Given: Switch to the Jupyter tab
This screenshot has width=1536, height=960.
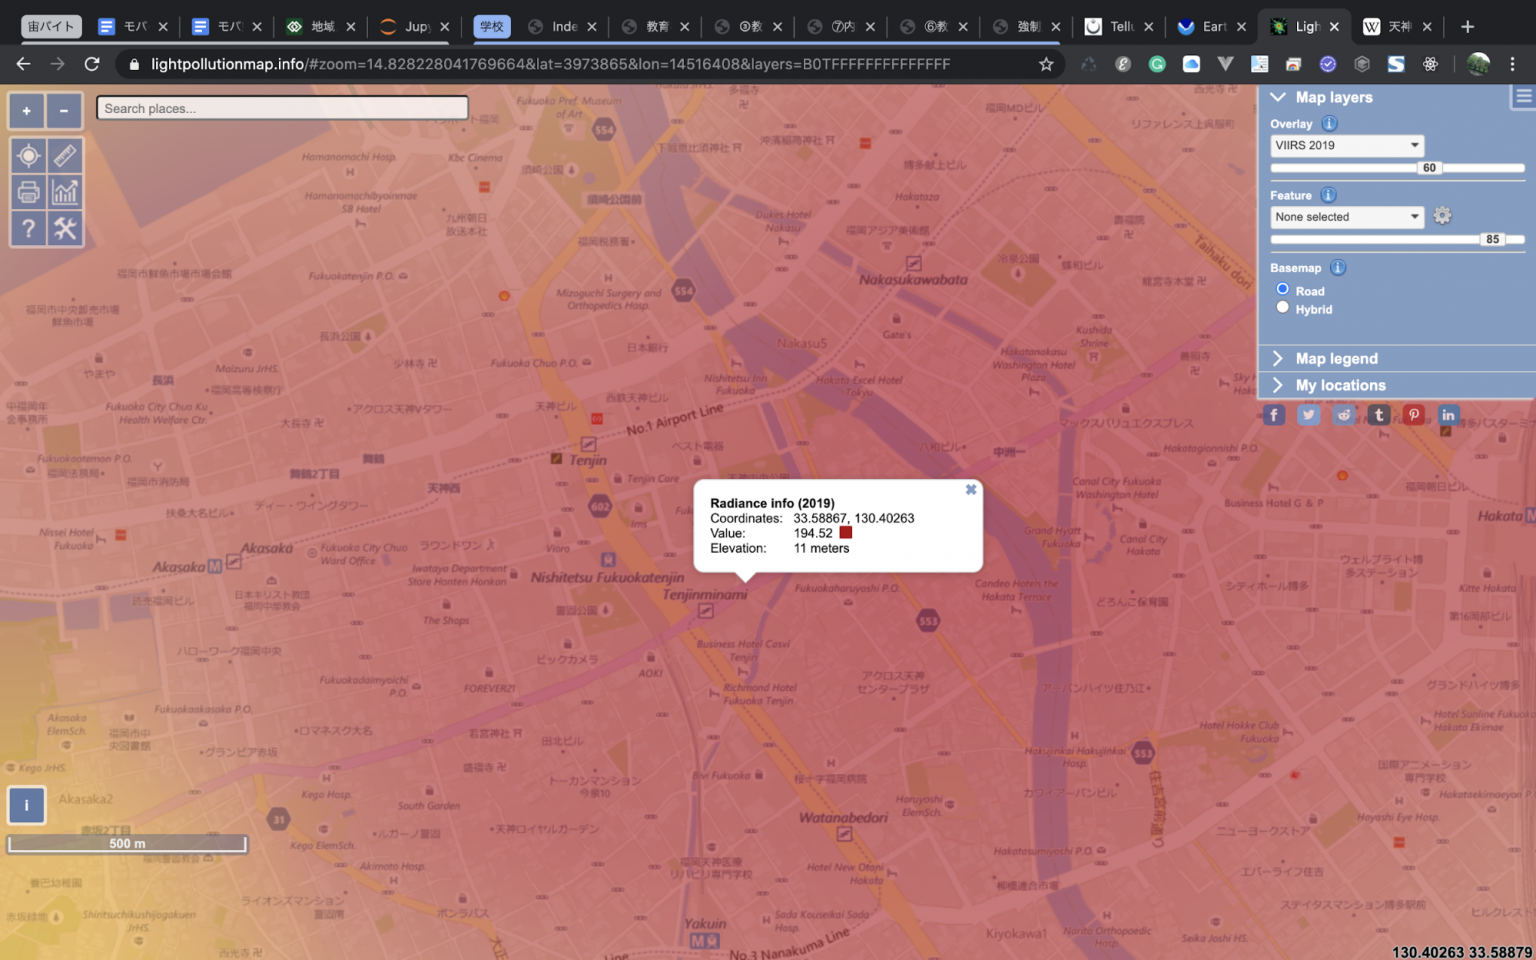Looking at the screenshot, I should coord(415,27).
